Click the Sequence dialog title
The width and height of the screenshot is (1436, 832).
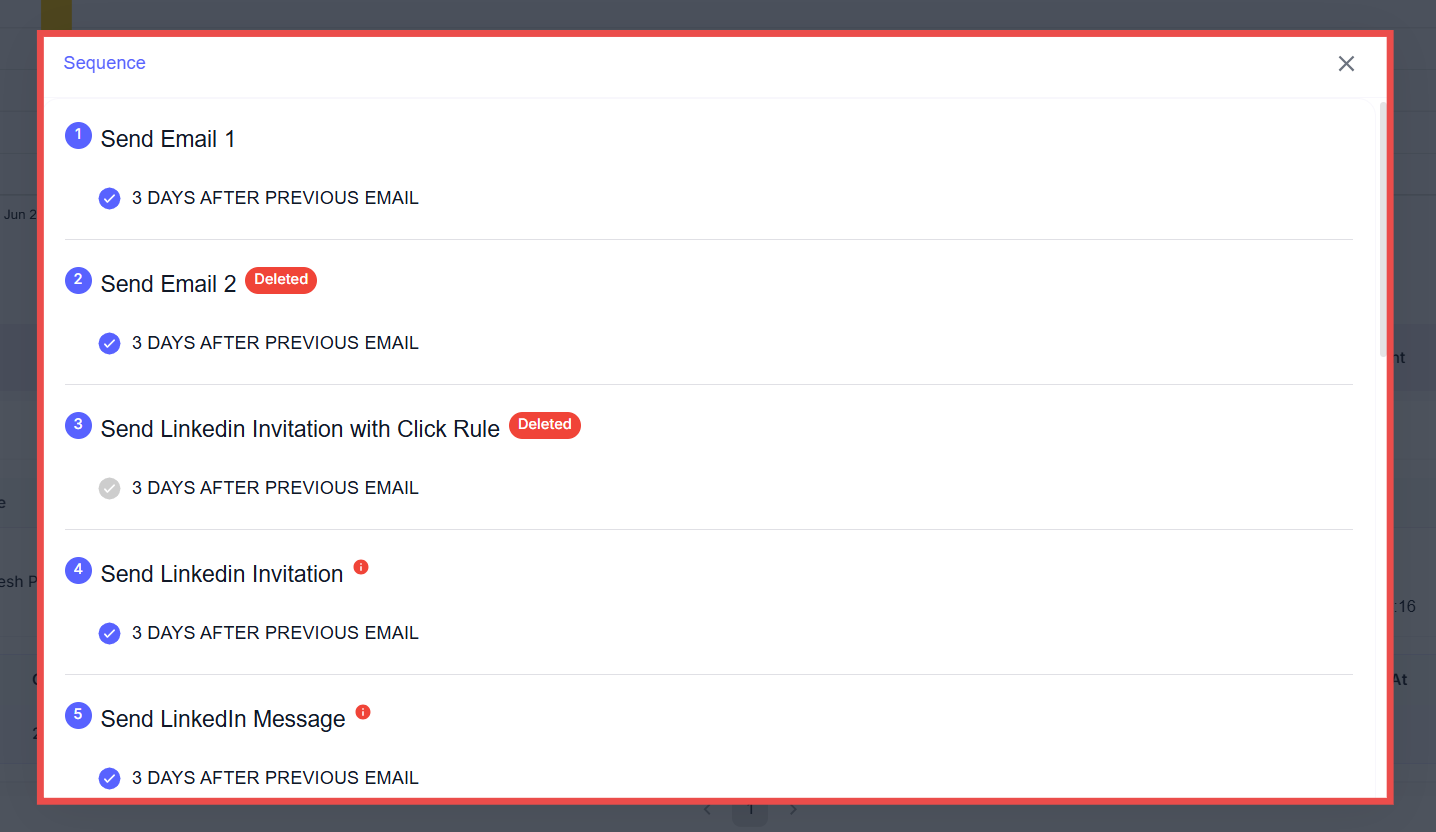[105, 63]
